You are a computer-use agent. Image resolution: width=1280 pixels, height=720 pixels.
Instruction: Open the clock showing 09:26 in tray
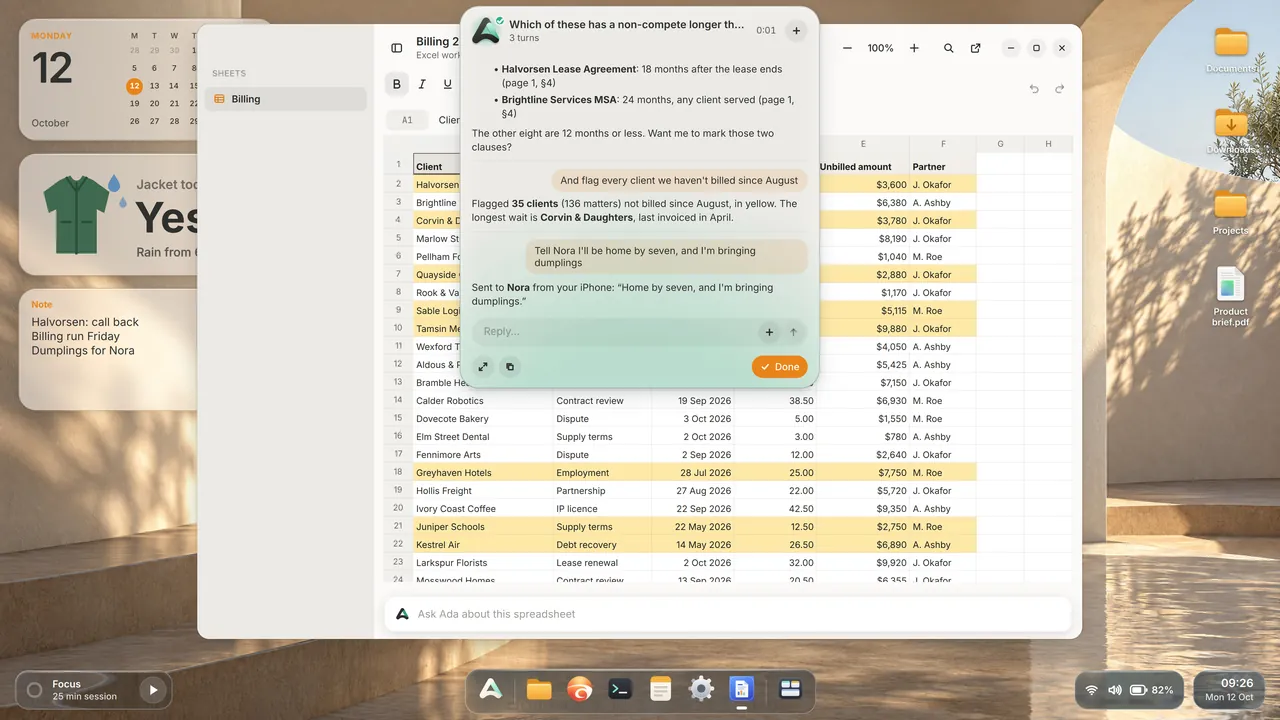[x=1229, y=690]
